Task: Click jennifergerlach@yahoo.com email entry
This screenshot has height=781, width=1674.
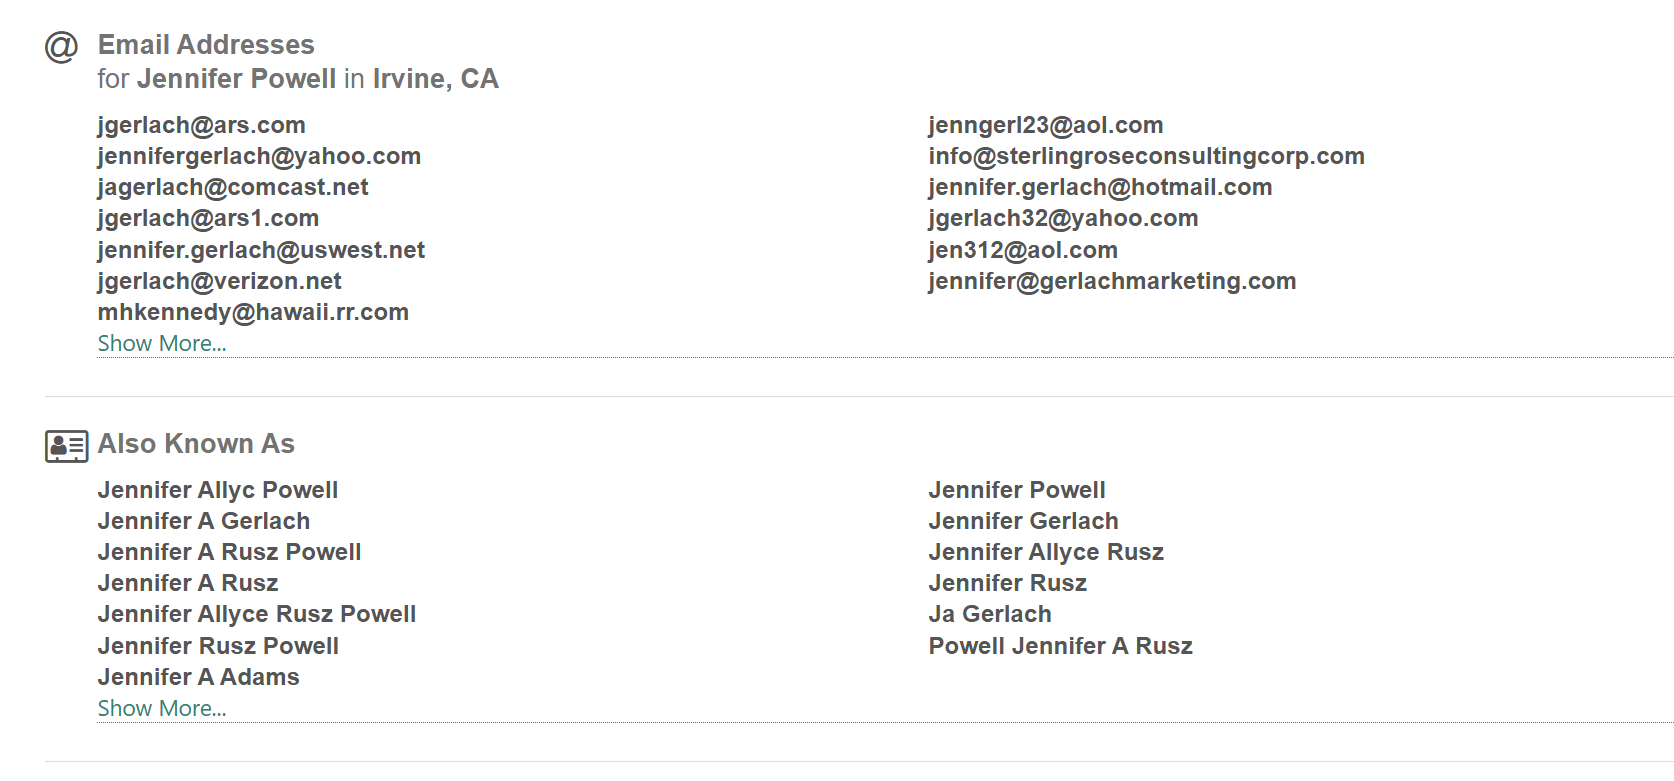Action: click(x=259, y=157)
